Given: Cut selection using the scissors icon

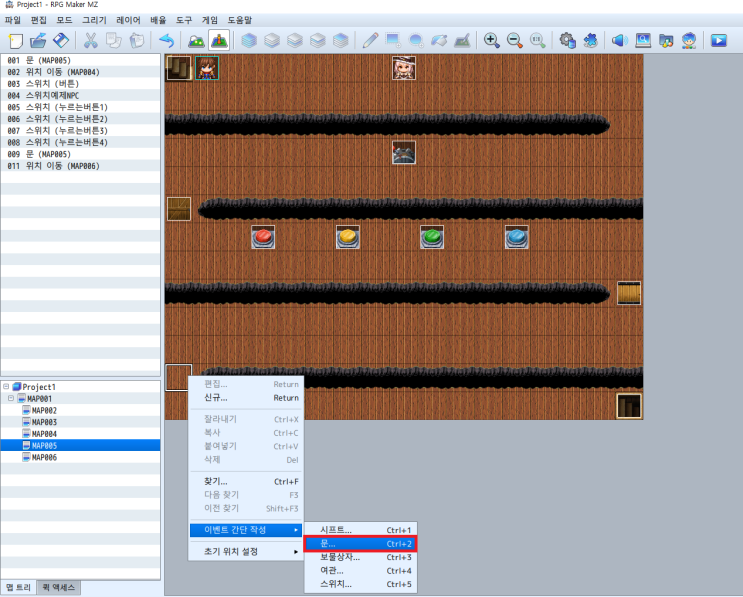Looking at the screenshot, I should (90, 41).
